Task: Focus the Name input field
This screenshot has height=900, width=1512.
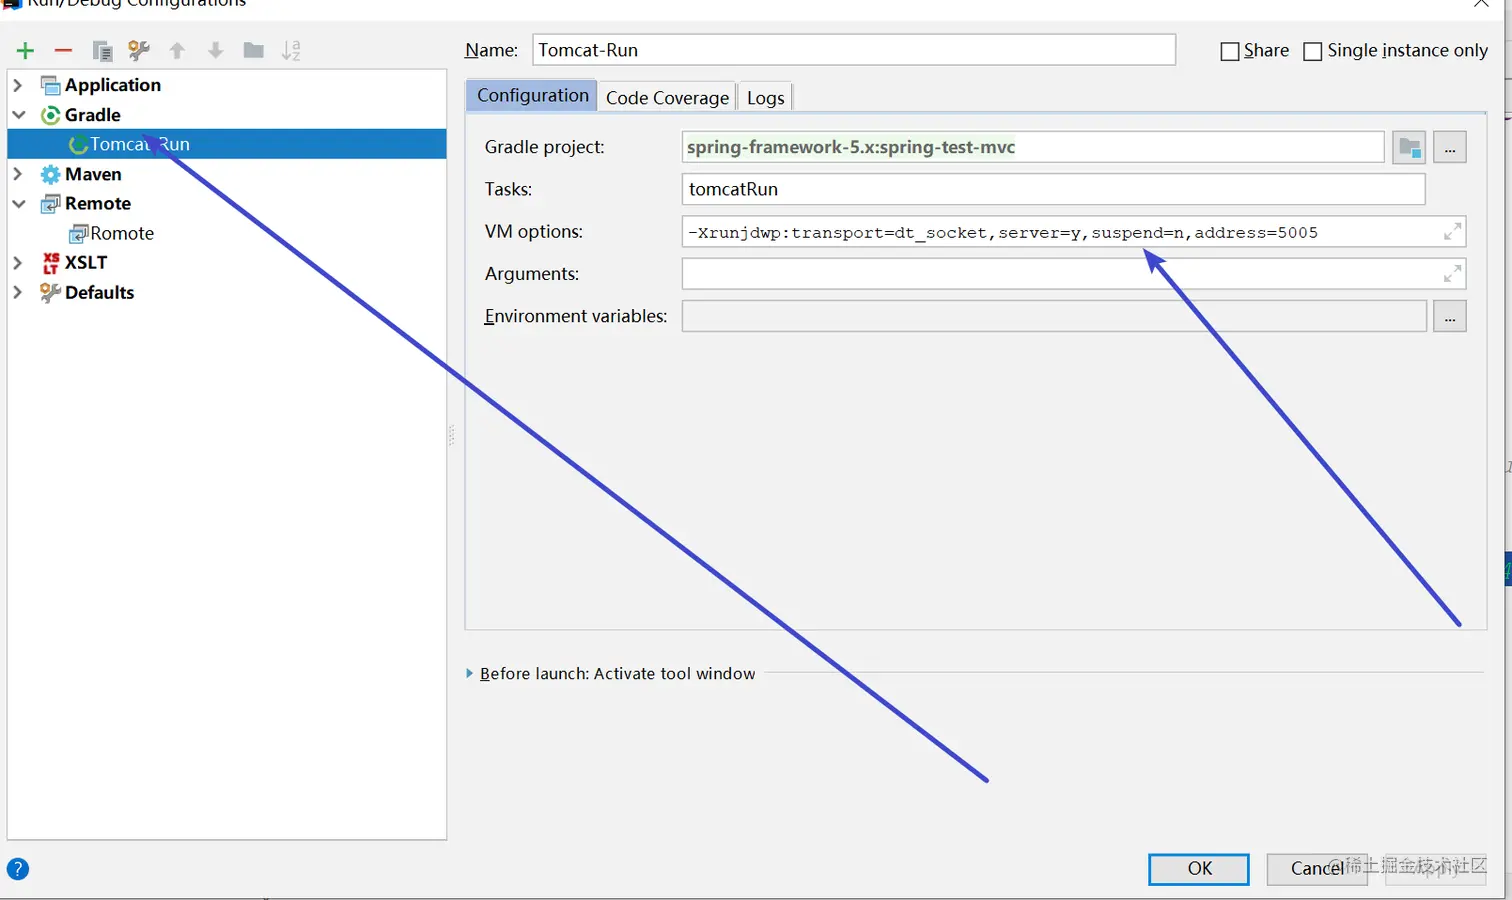Action: [854, 50]
